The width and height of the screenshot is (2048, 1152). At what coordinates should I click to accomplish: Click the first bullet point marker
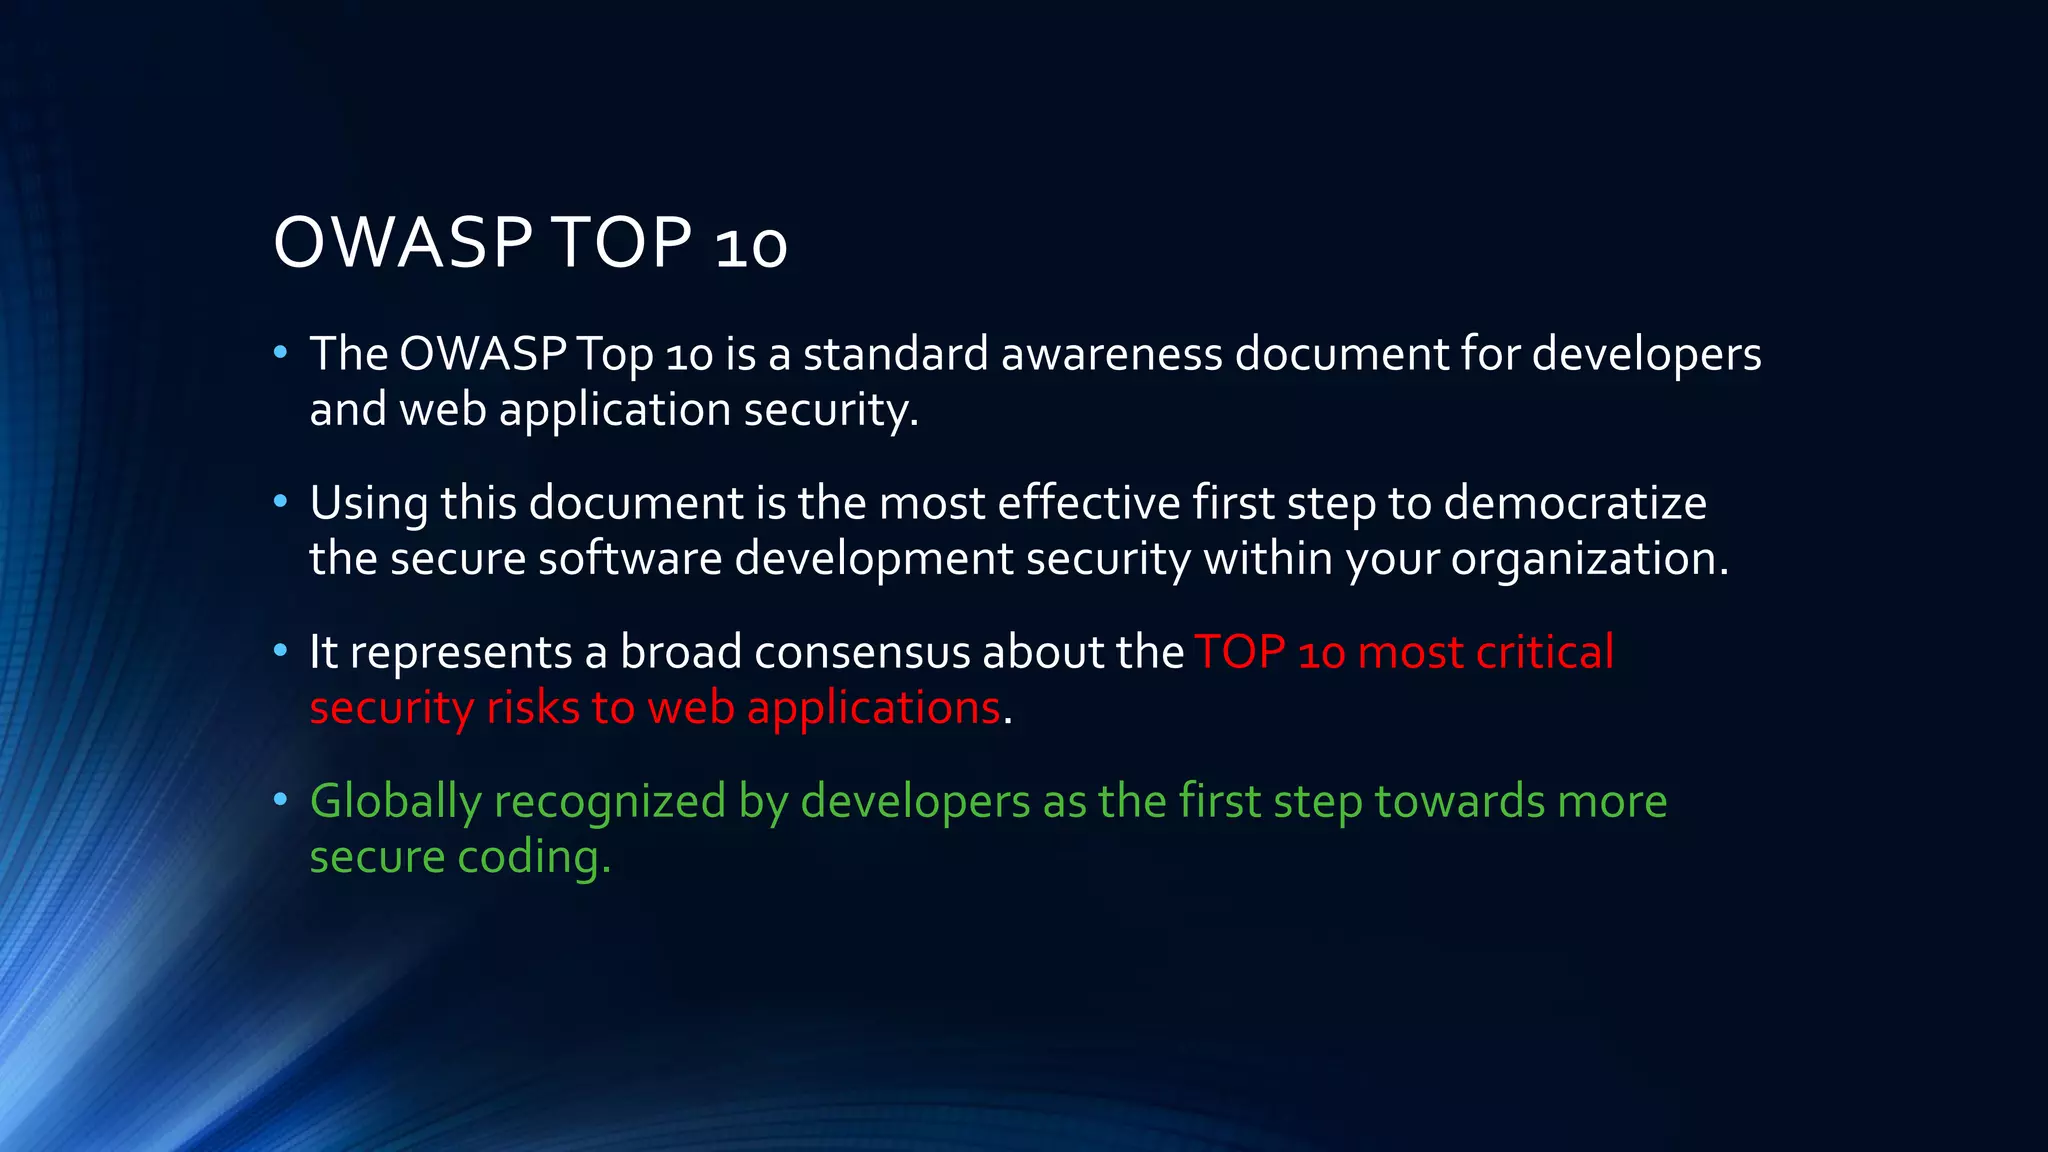coord(281,352)
